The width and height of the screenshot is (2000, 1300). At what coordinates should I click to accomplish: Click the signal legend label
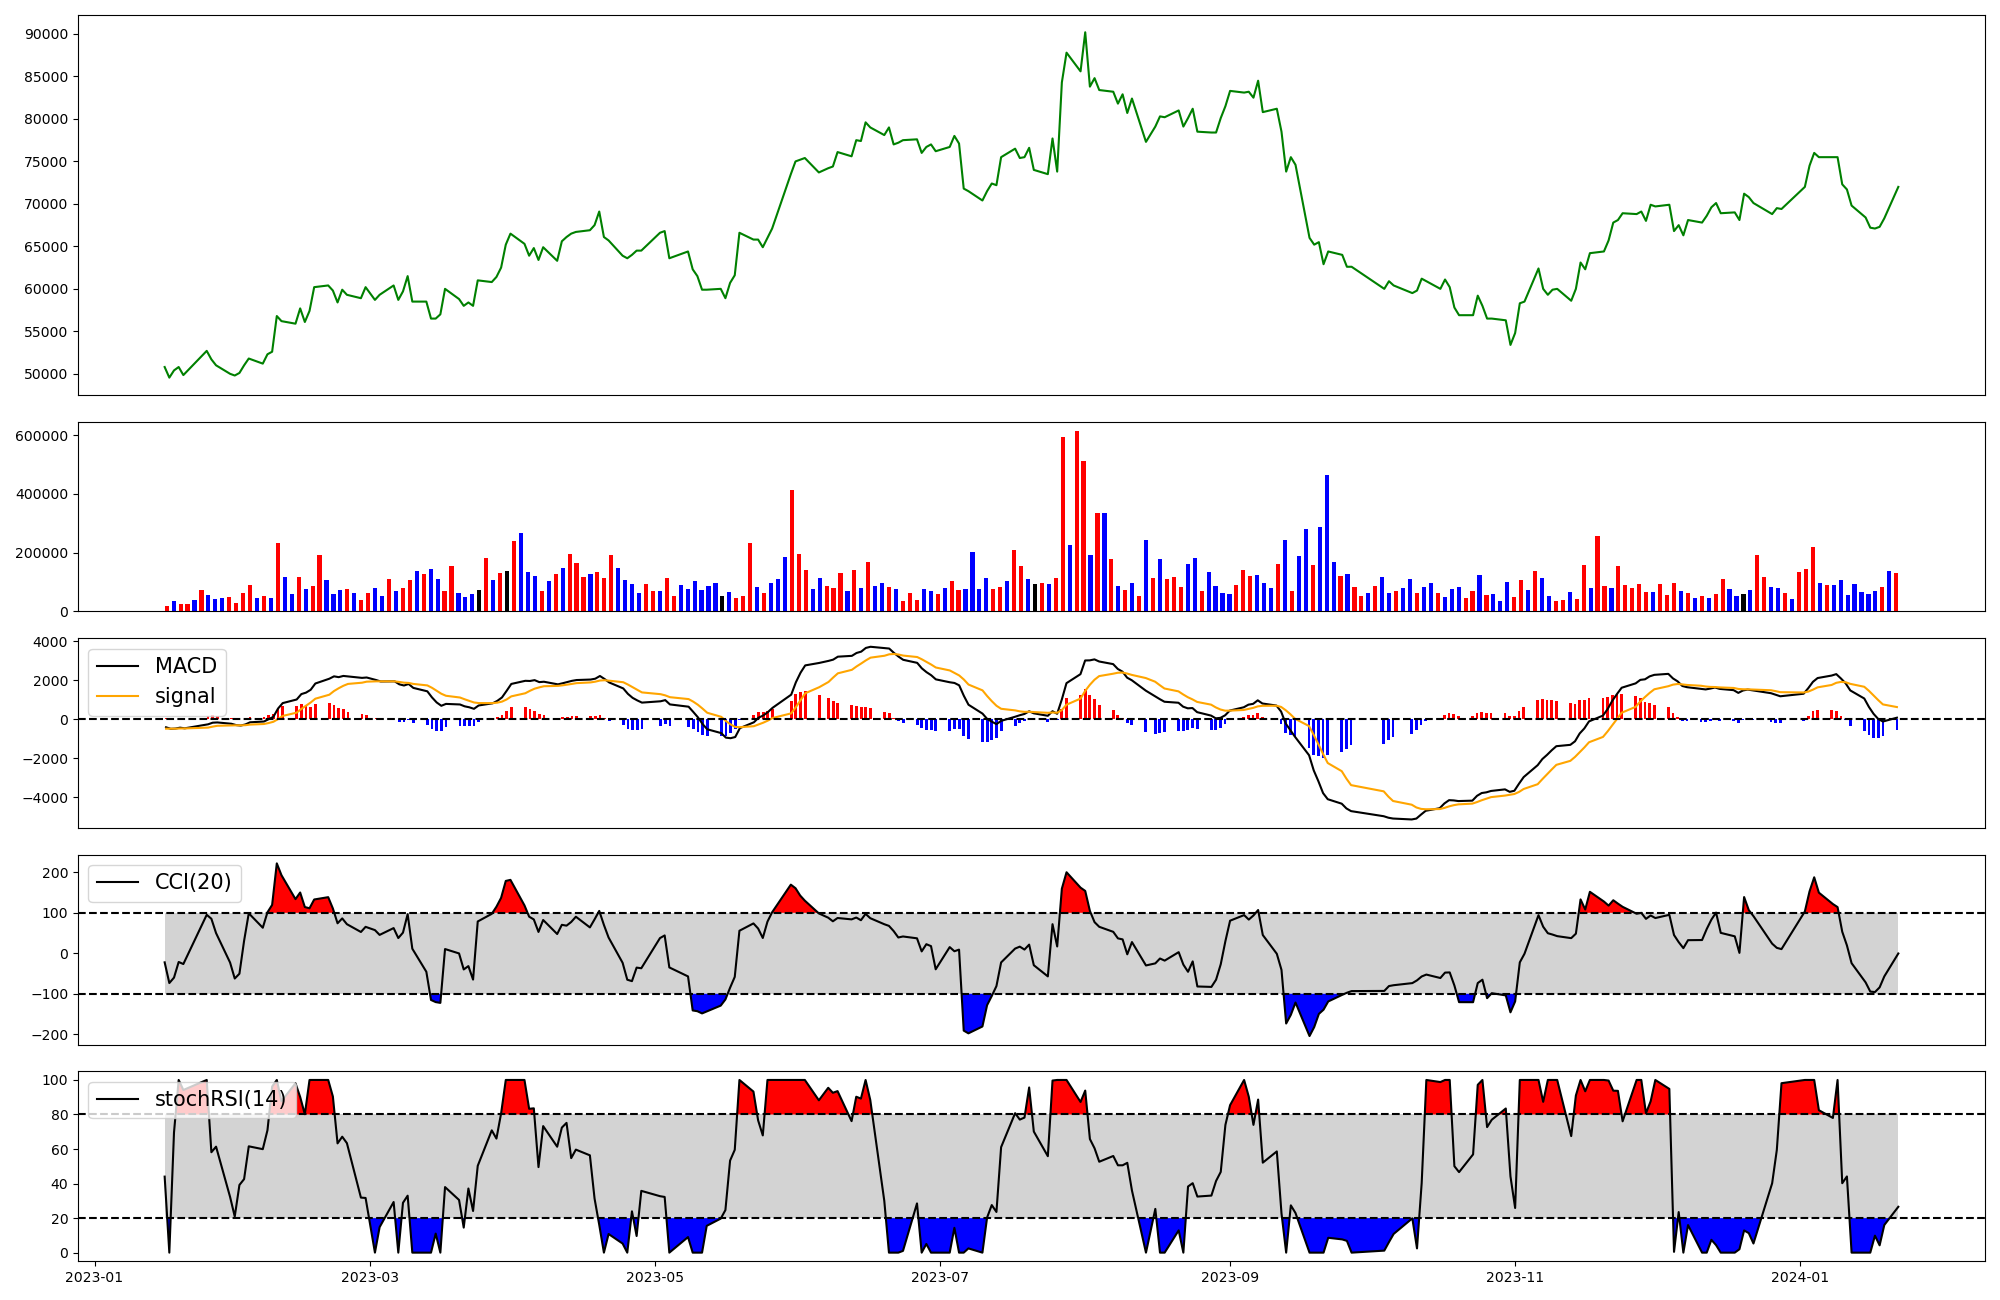click(184, 696)
